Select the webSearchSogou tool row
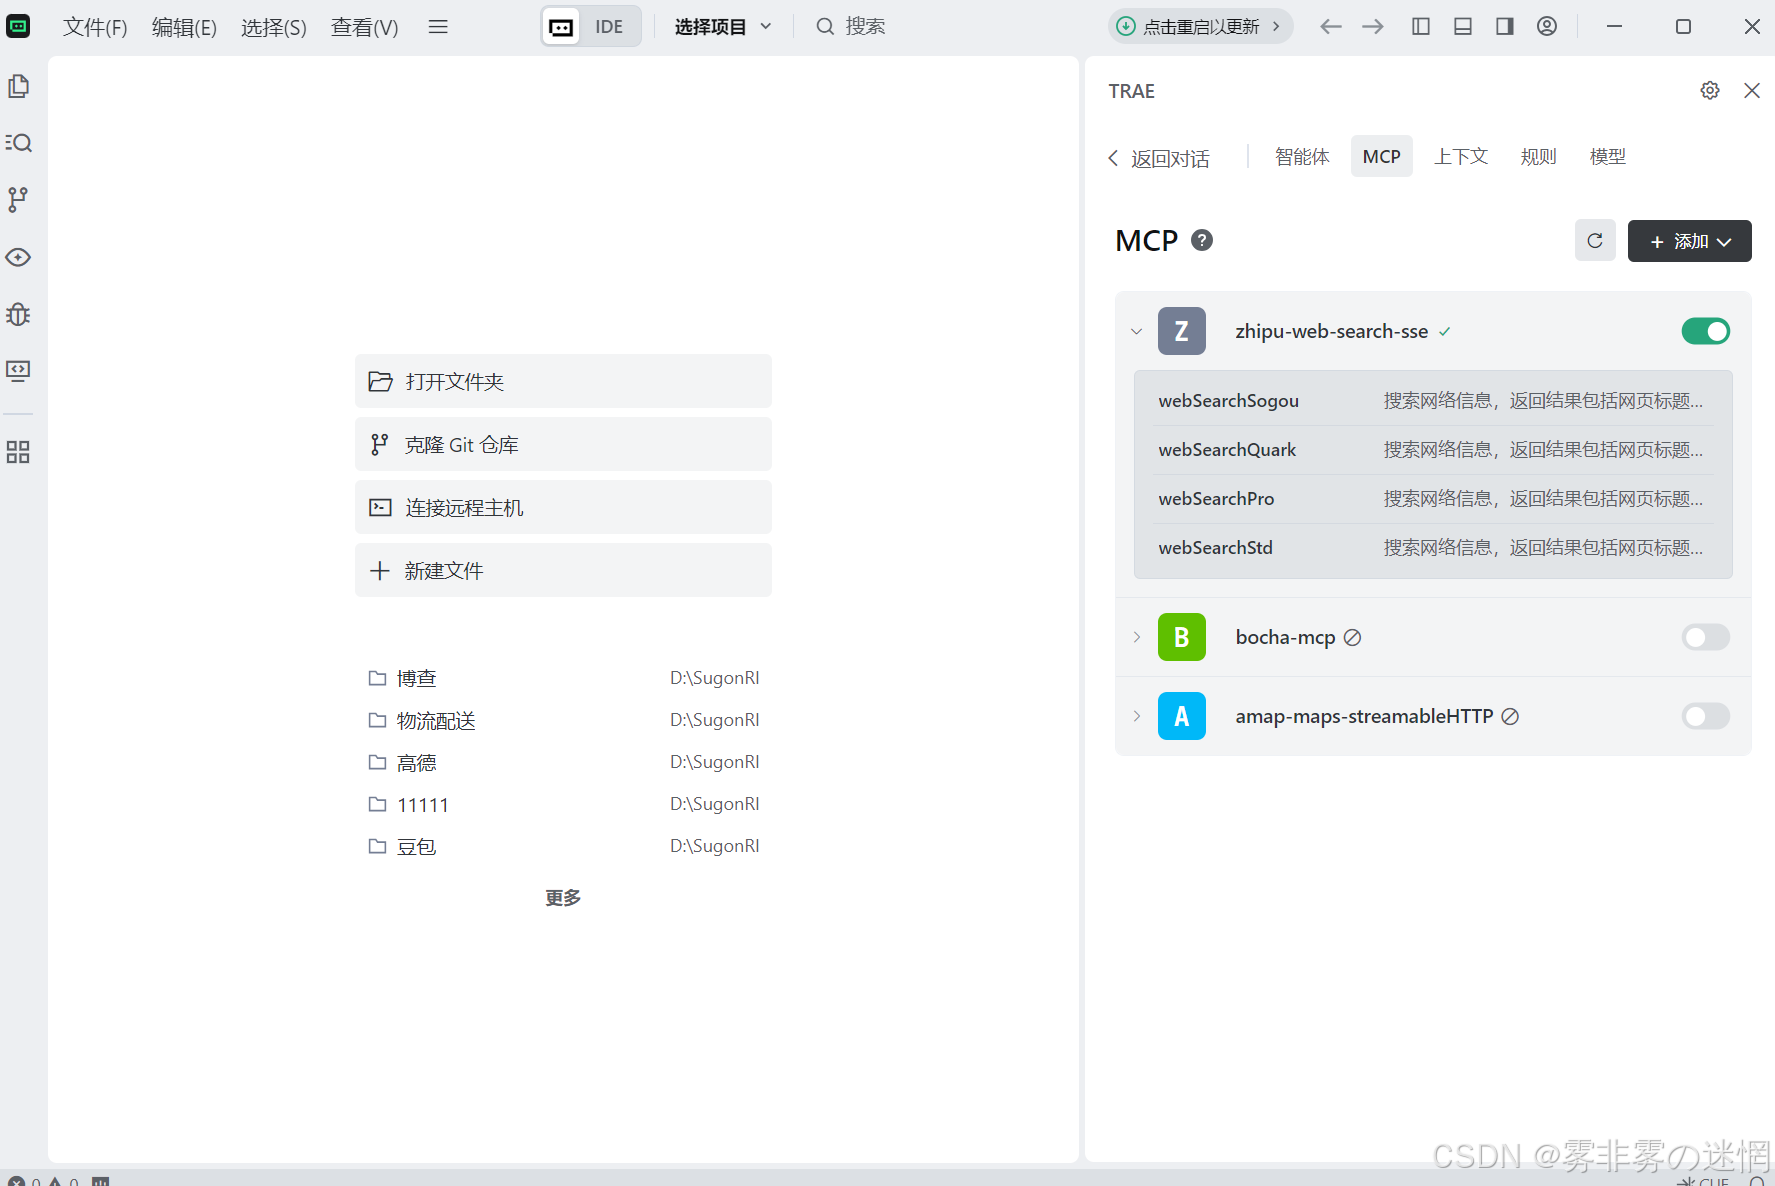 coord(1433,401)
